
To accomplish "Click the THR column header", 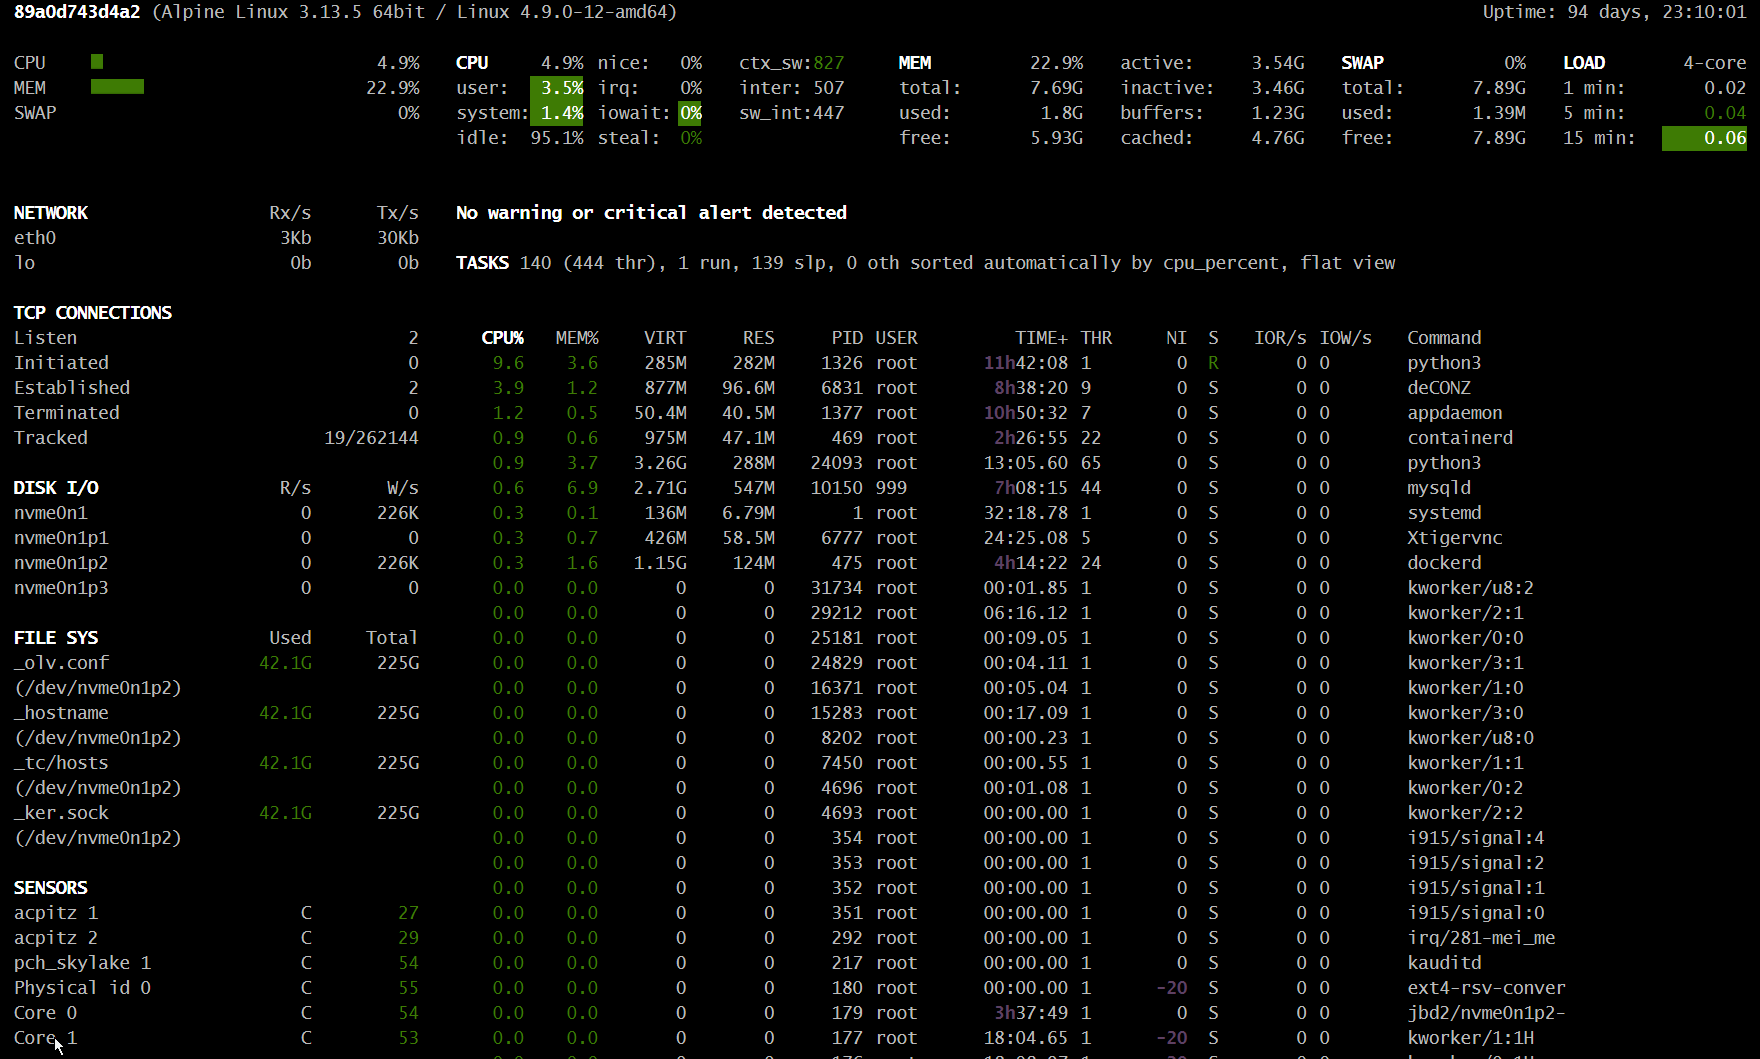I will point(1096,338).
